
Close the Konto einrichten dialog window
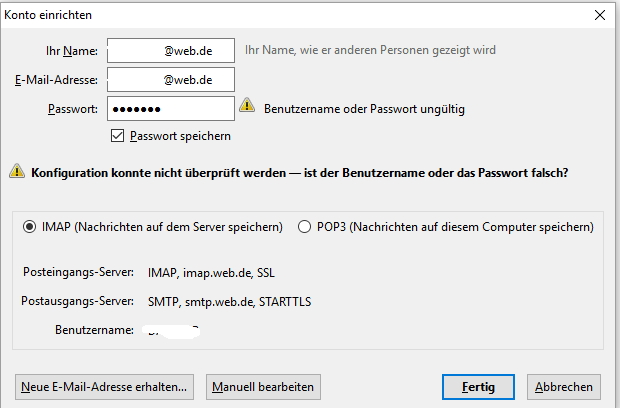(600, 15)
